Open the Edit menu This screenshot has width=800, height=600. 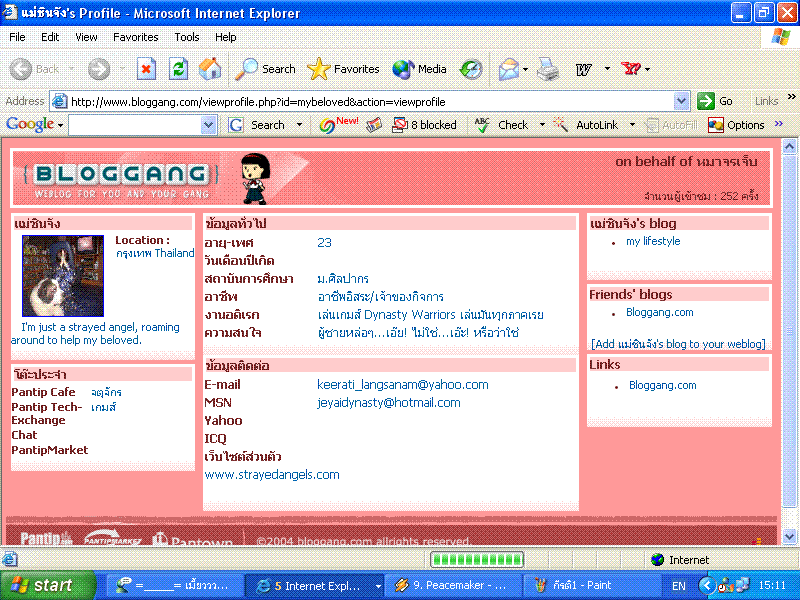49,37
